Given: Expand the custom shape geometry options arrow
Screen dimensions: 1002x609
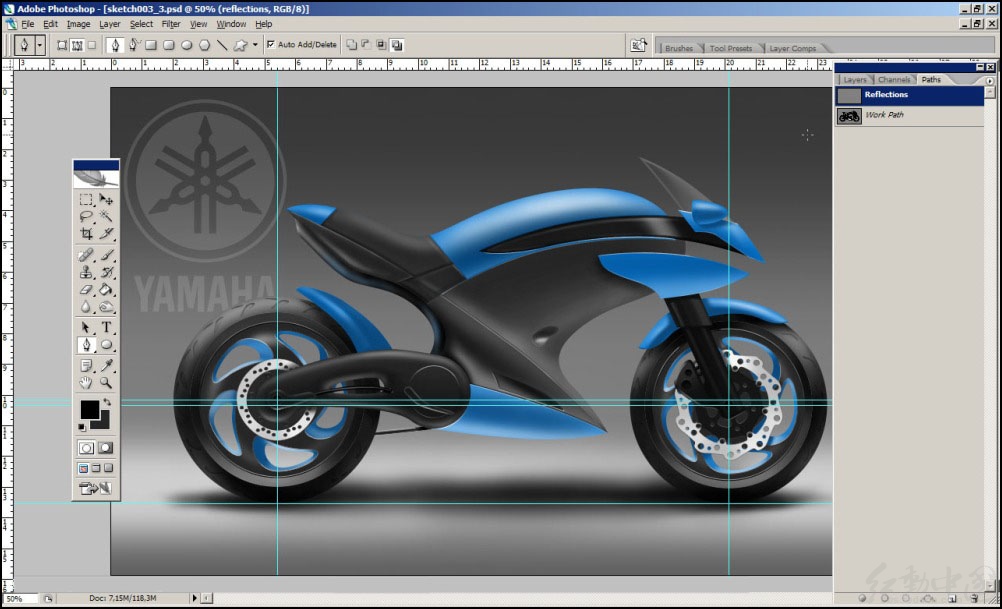Looking at the screenshot, I should click(255, 45).
